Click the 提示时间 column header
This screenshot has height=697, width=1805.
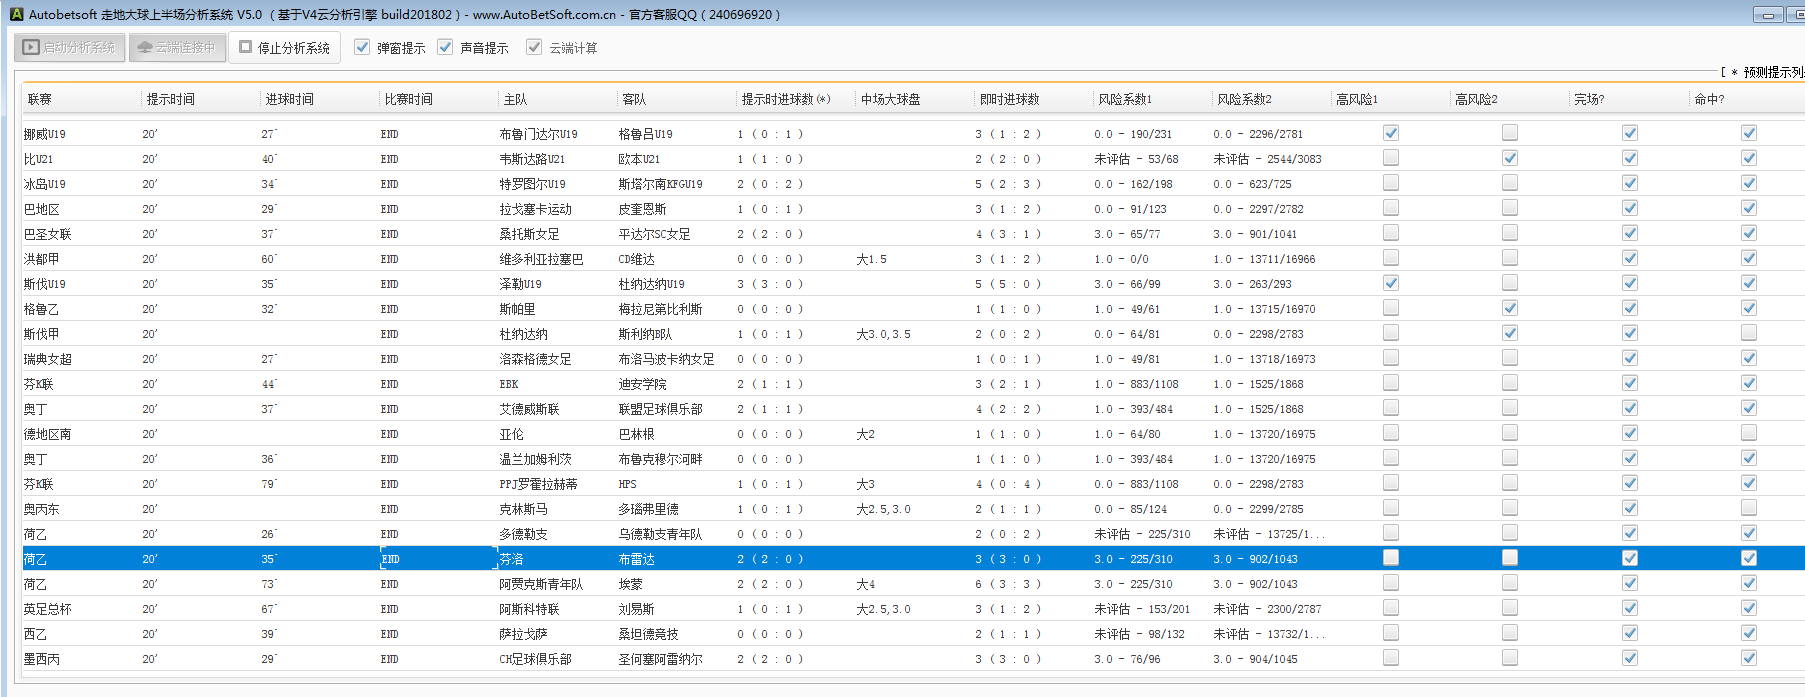pyautogui.click(x=171, y=99)
